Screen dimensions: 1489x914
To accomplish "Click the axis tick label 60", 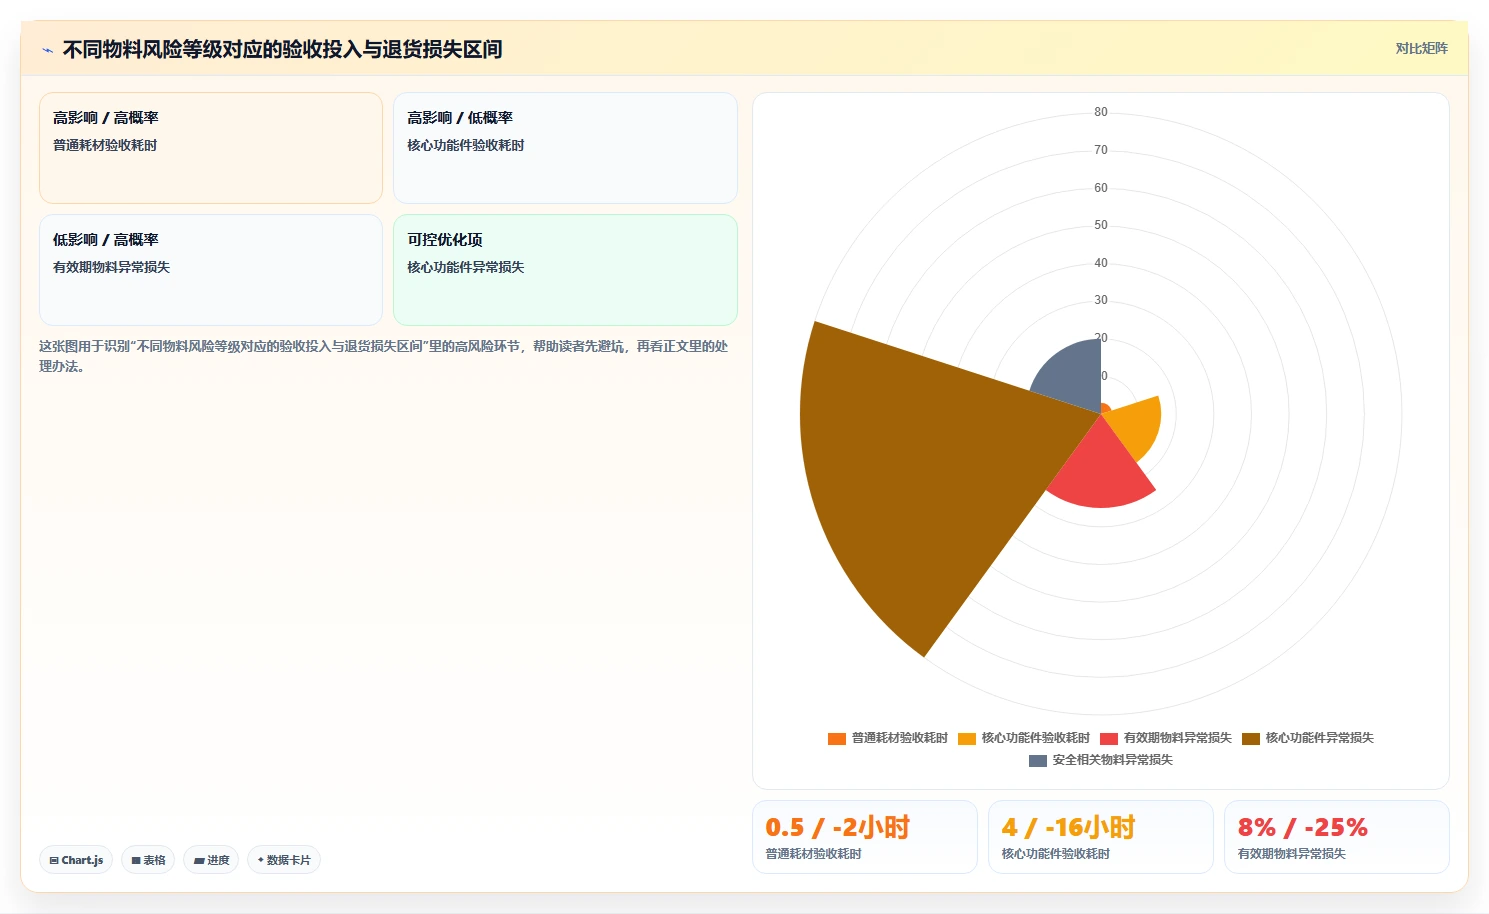I will point(1101,188).
